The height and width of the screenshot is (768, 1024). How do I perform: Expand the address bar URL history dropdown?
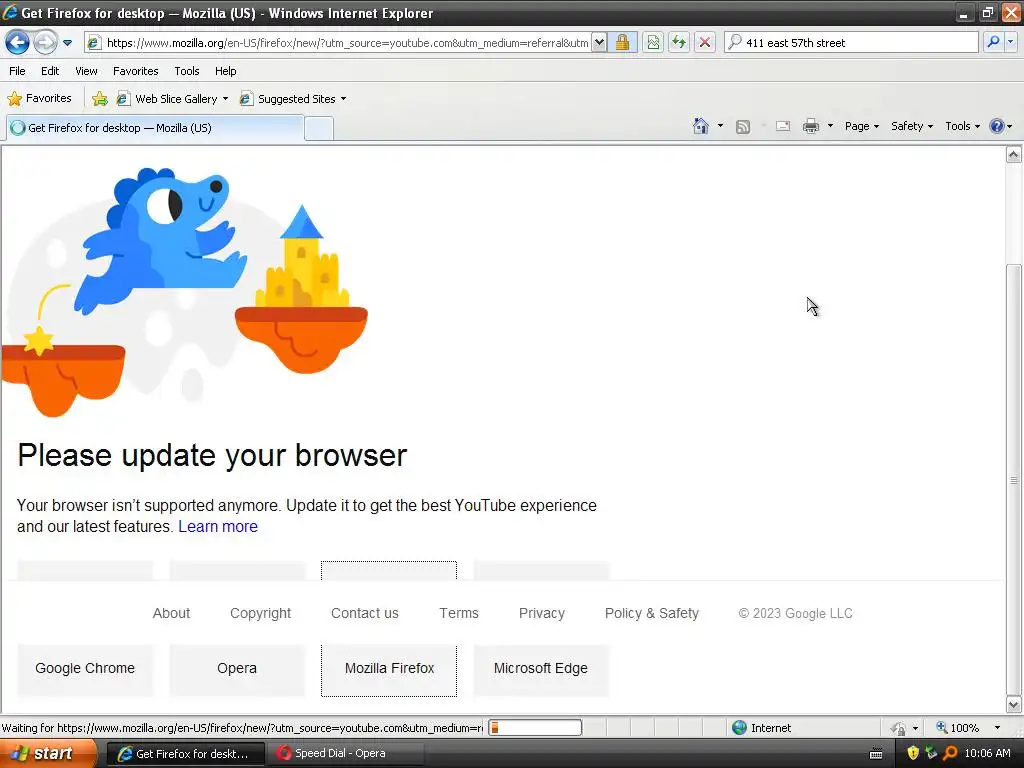click(x=599, y=42)
